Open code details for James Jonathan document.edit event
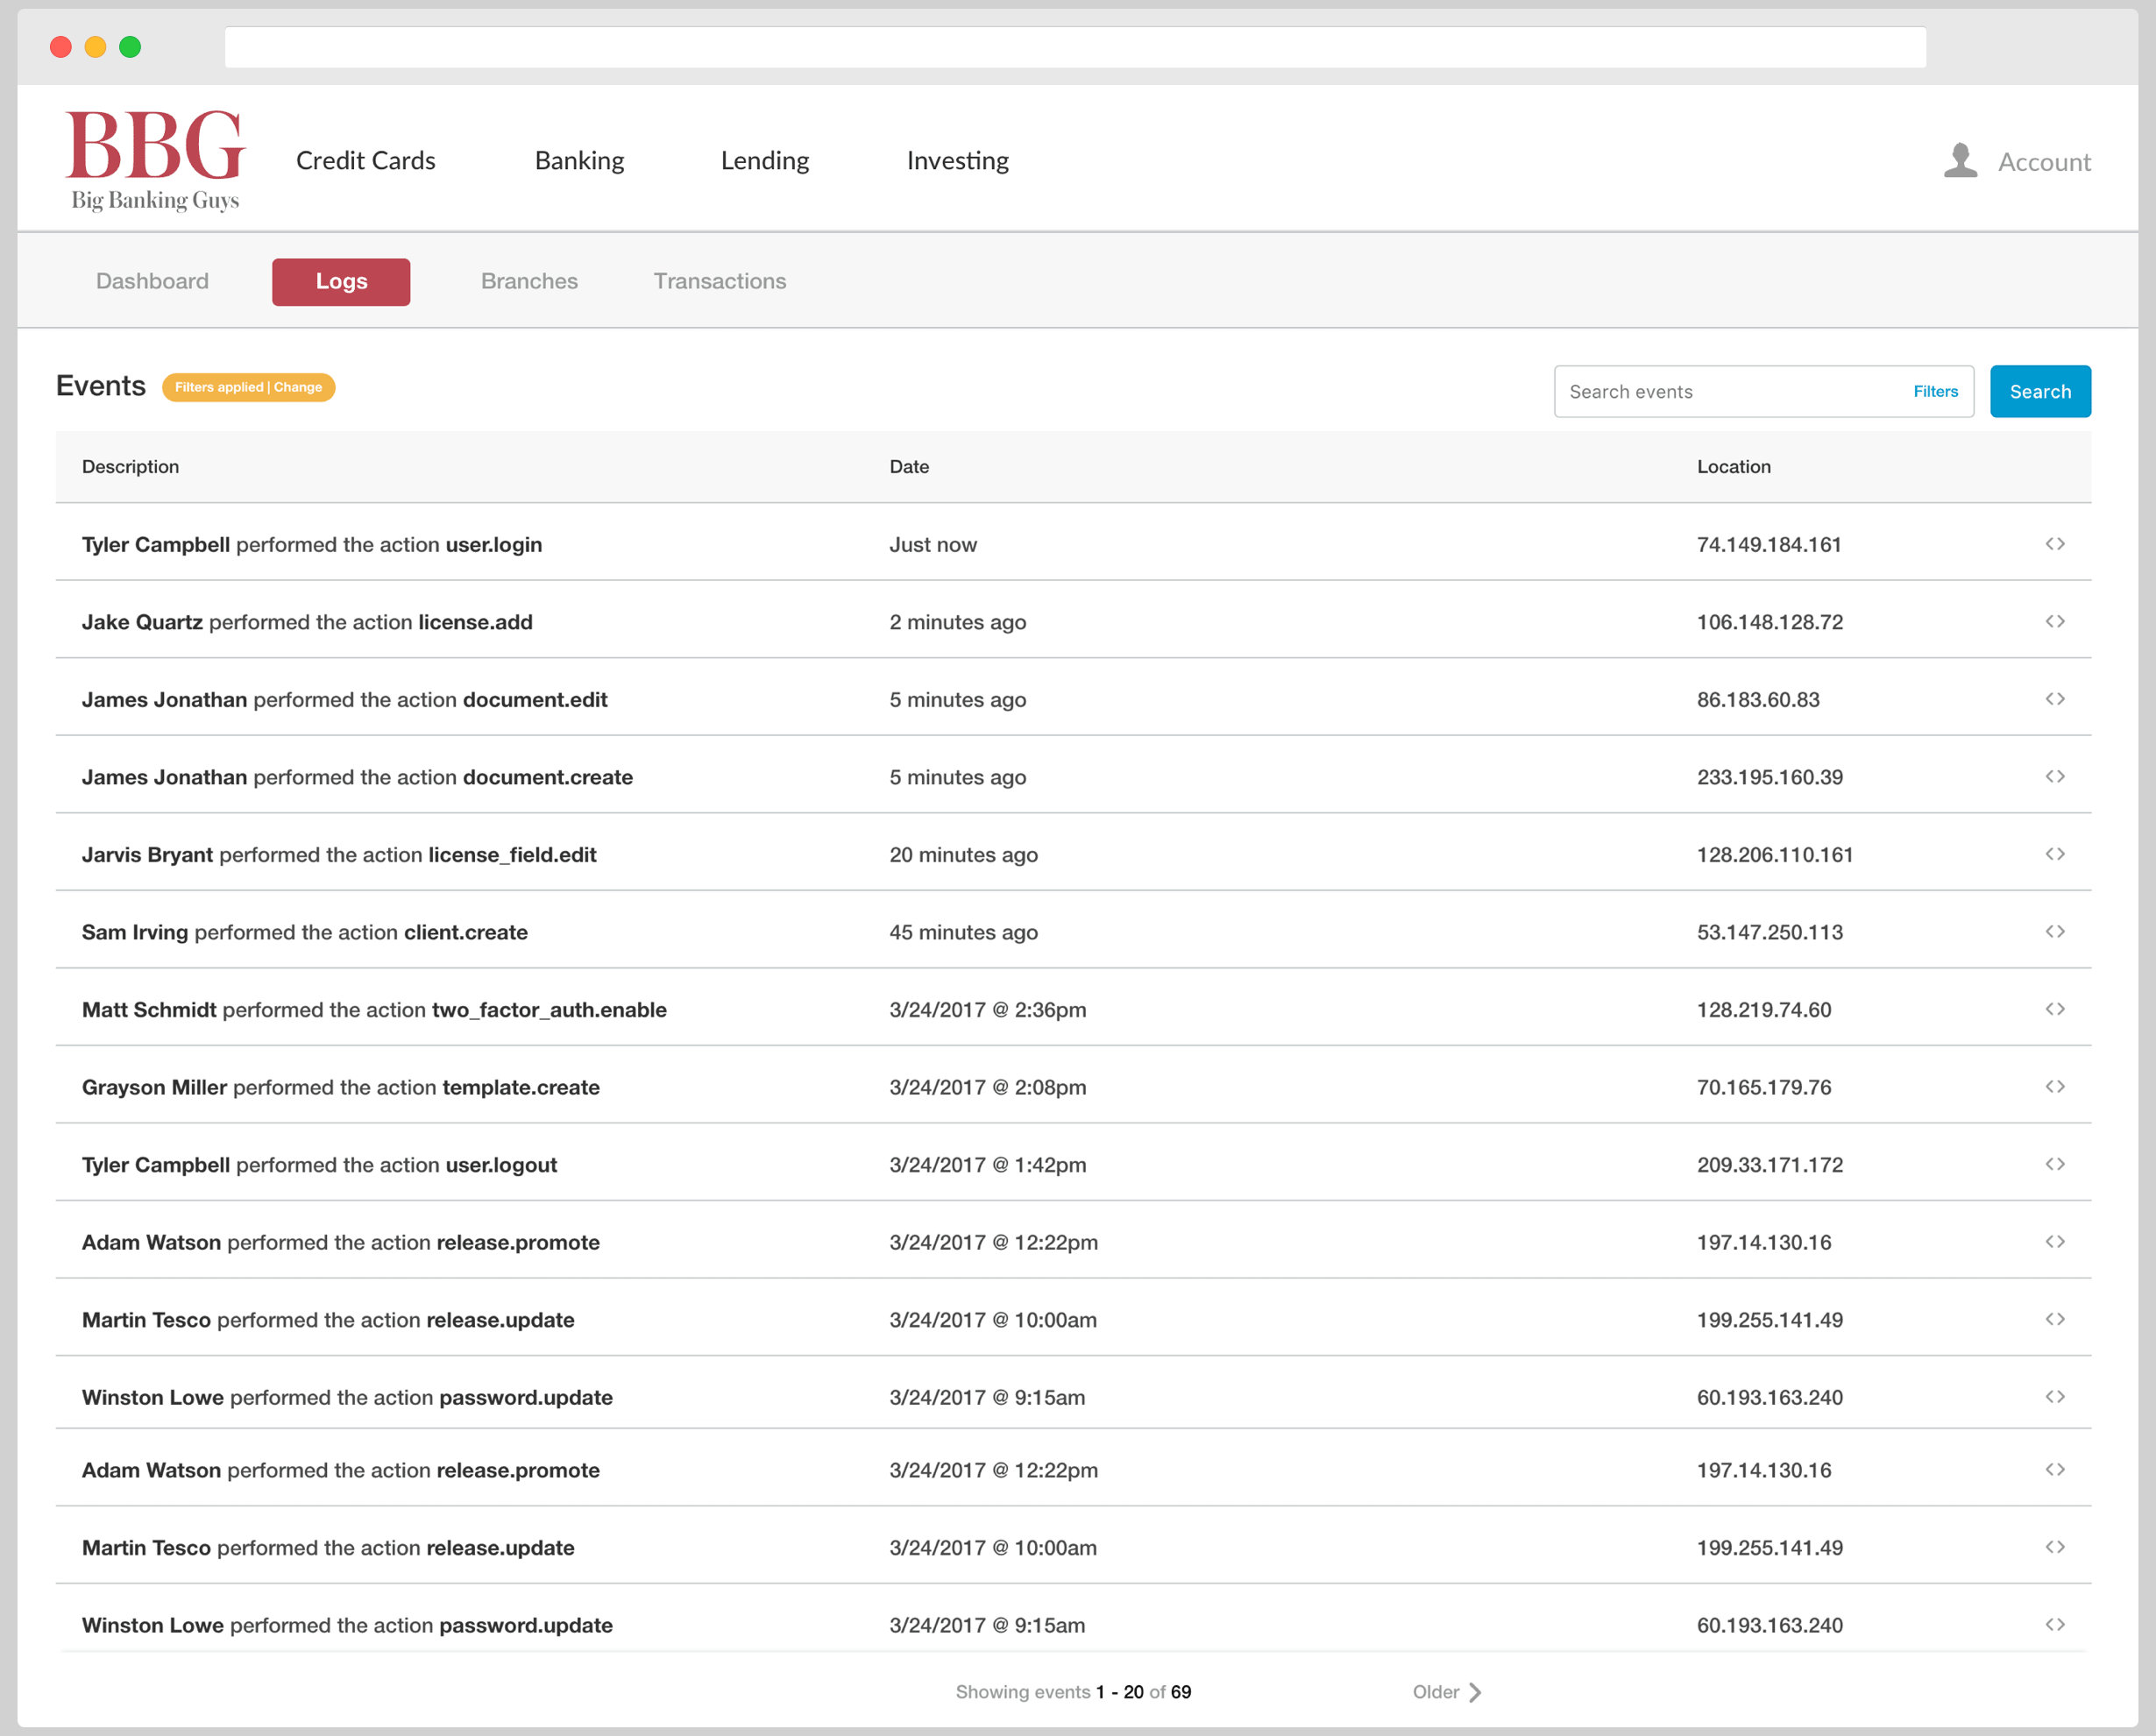2156x1736 pixels. pyautogui.click(x=2057, y=699)
